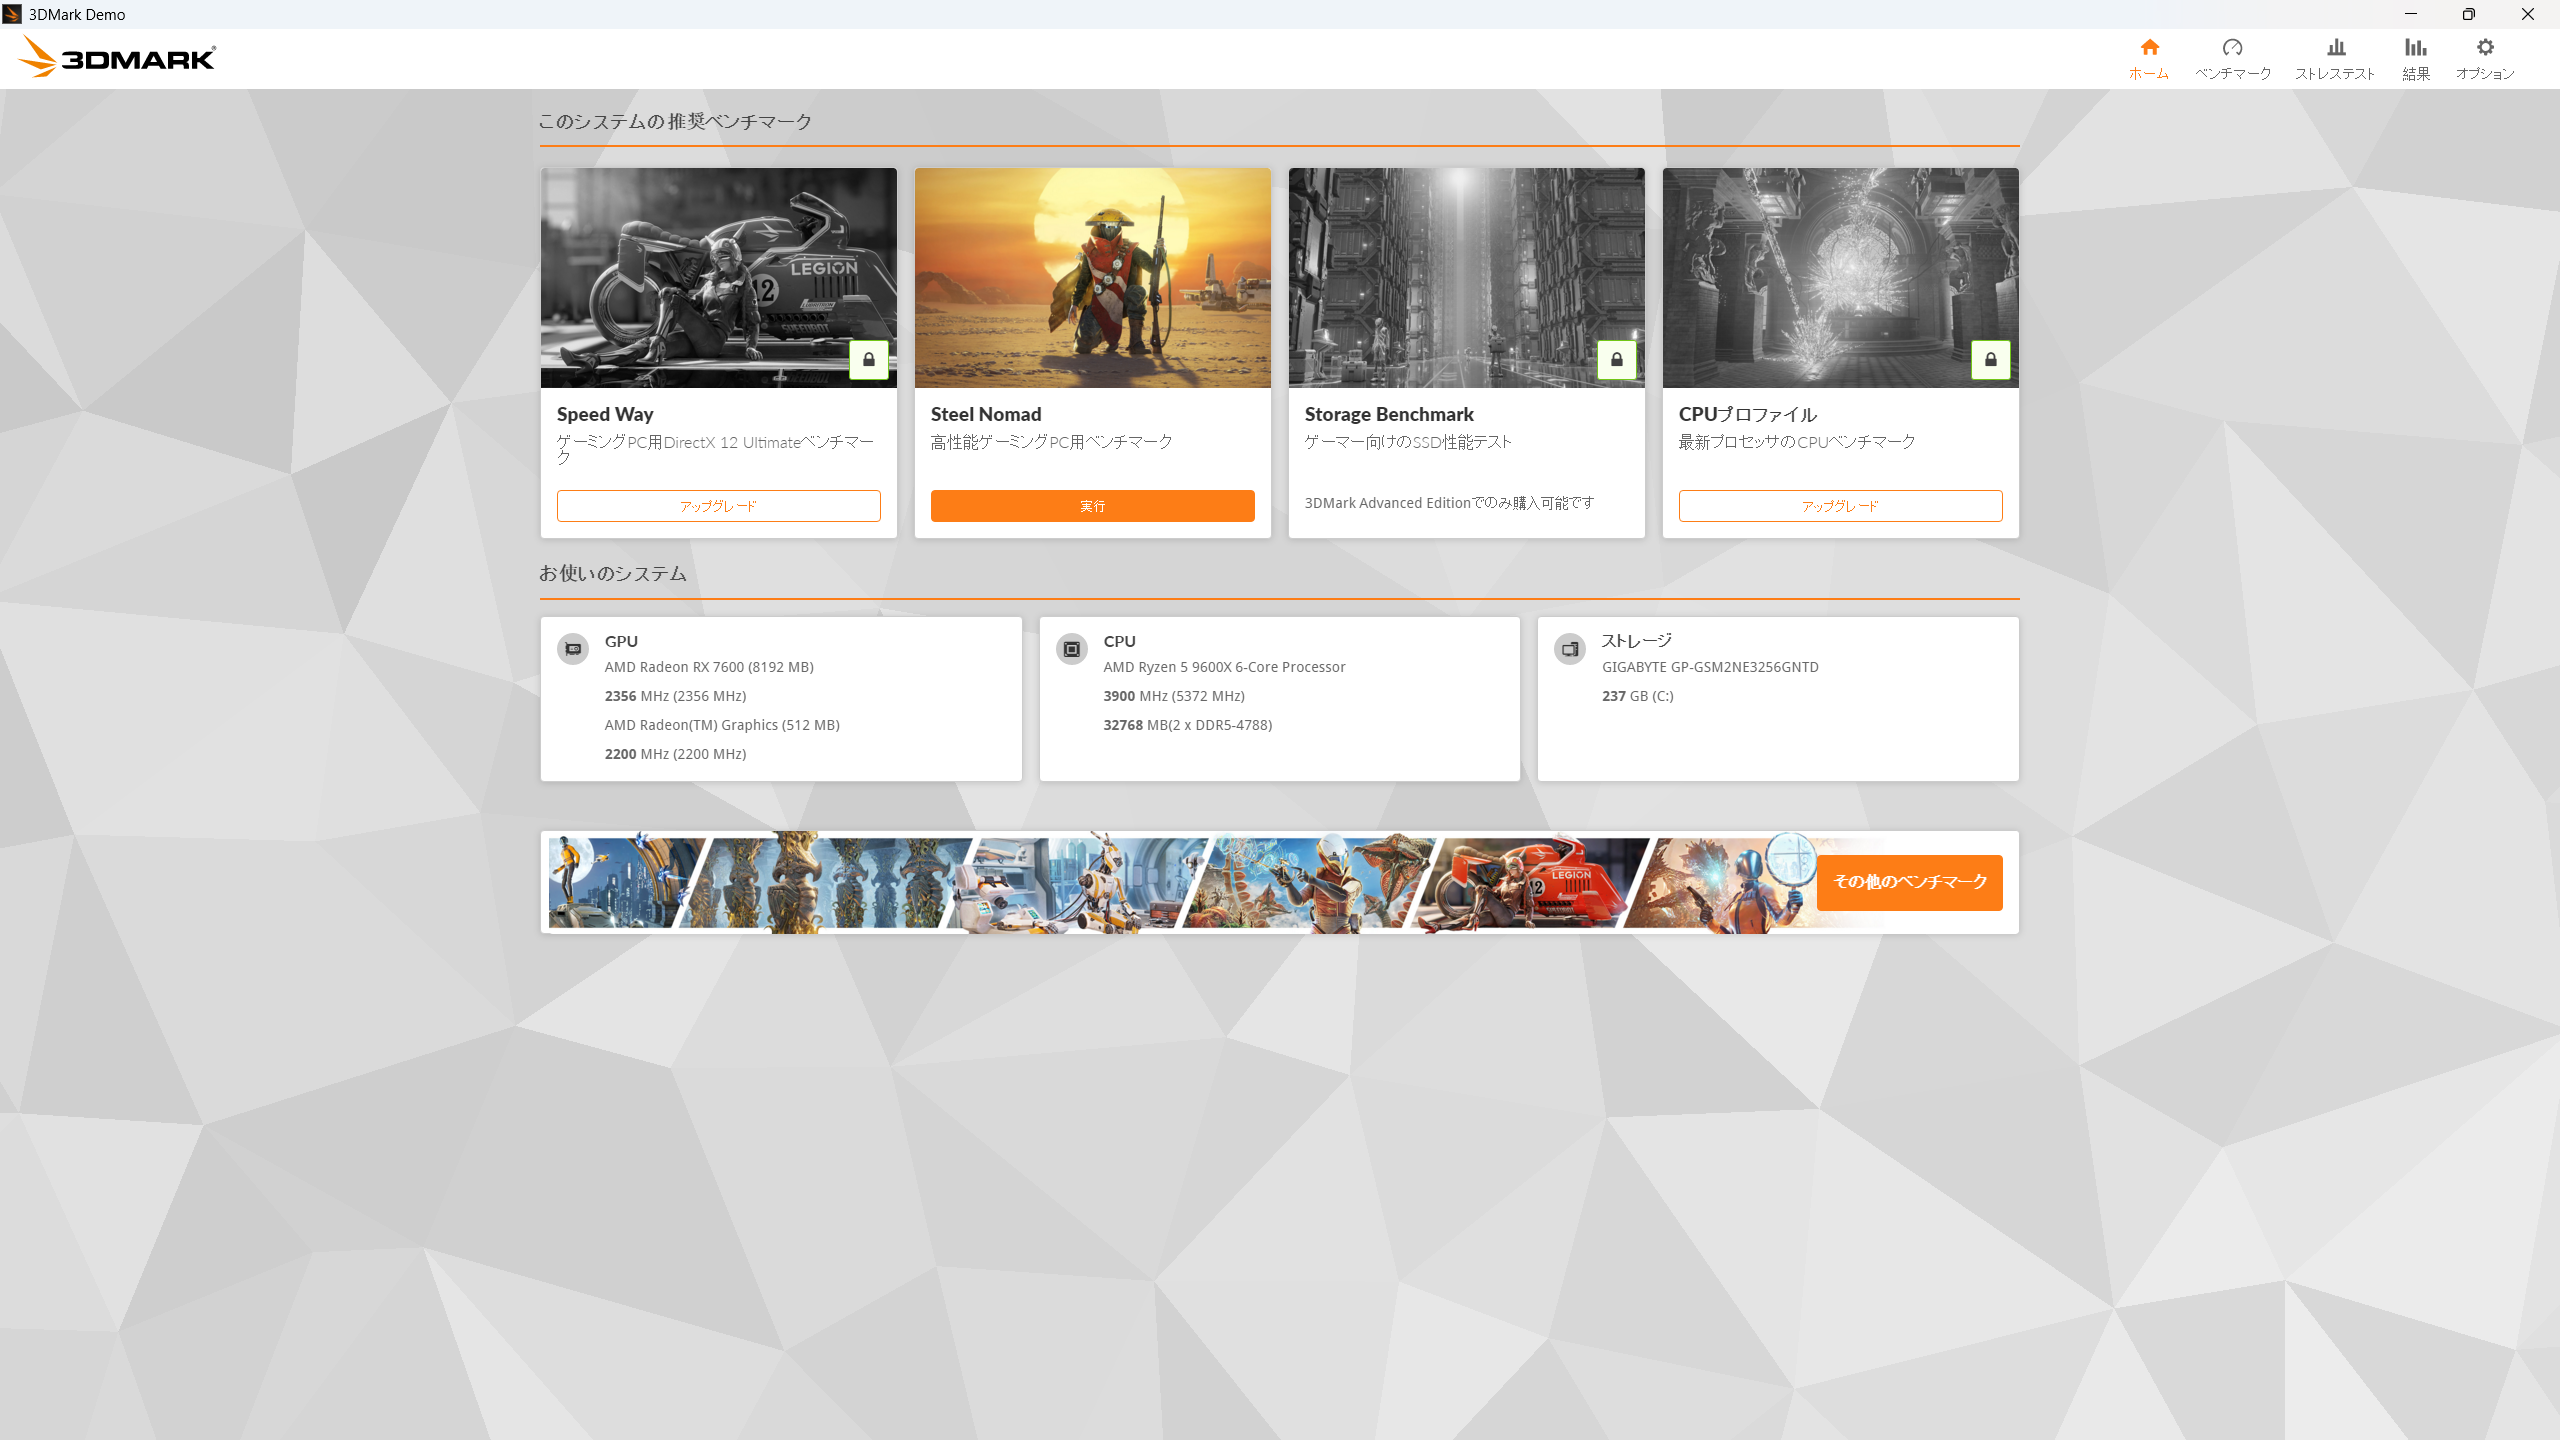
Task: Select the Speed Way thumbnail image
Action: (719, 278)
